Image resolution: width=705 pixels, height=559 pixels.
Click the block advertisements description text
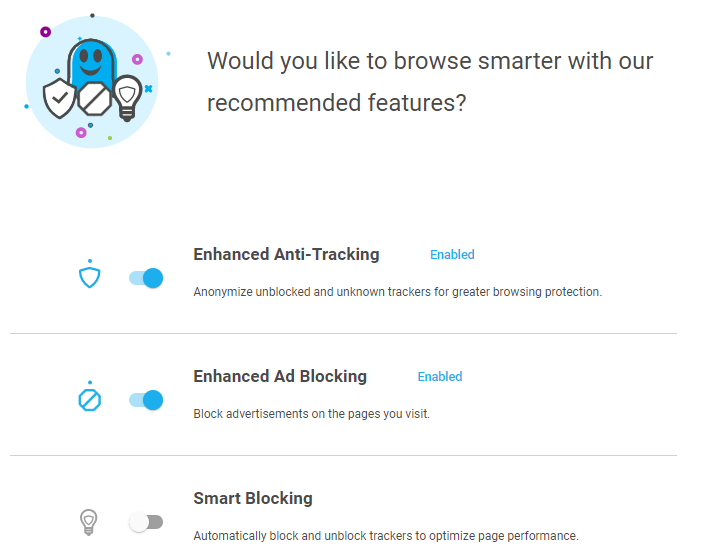click(x=311, y=413)
